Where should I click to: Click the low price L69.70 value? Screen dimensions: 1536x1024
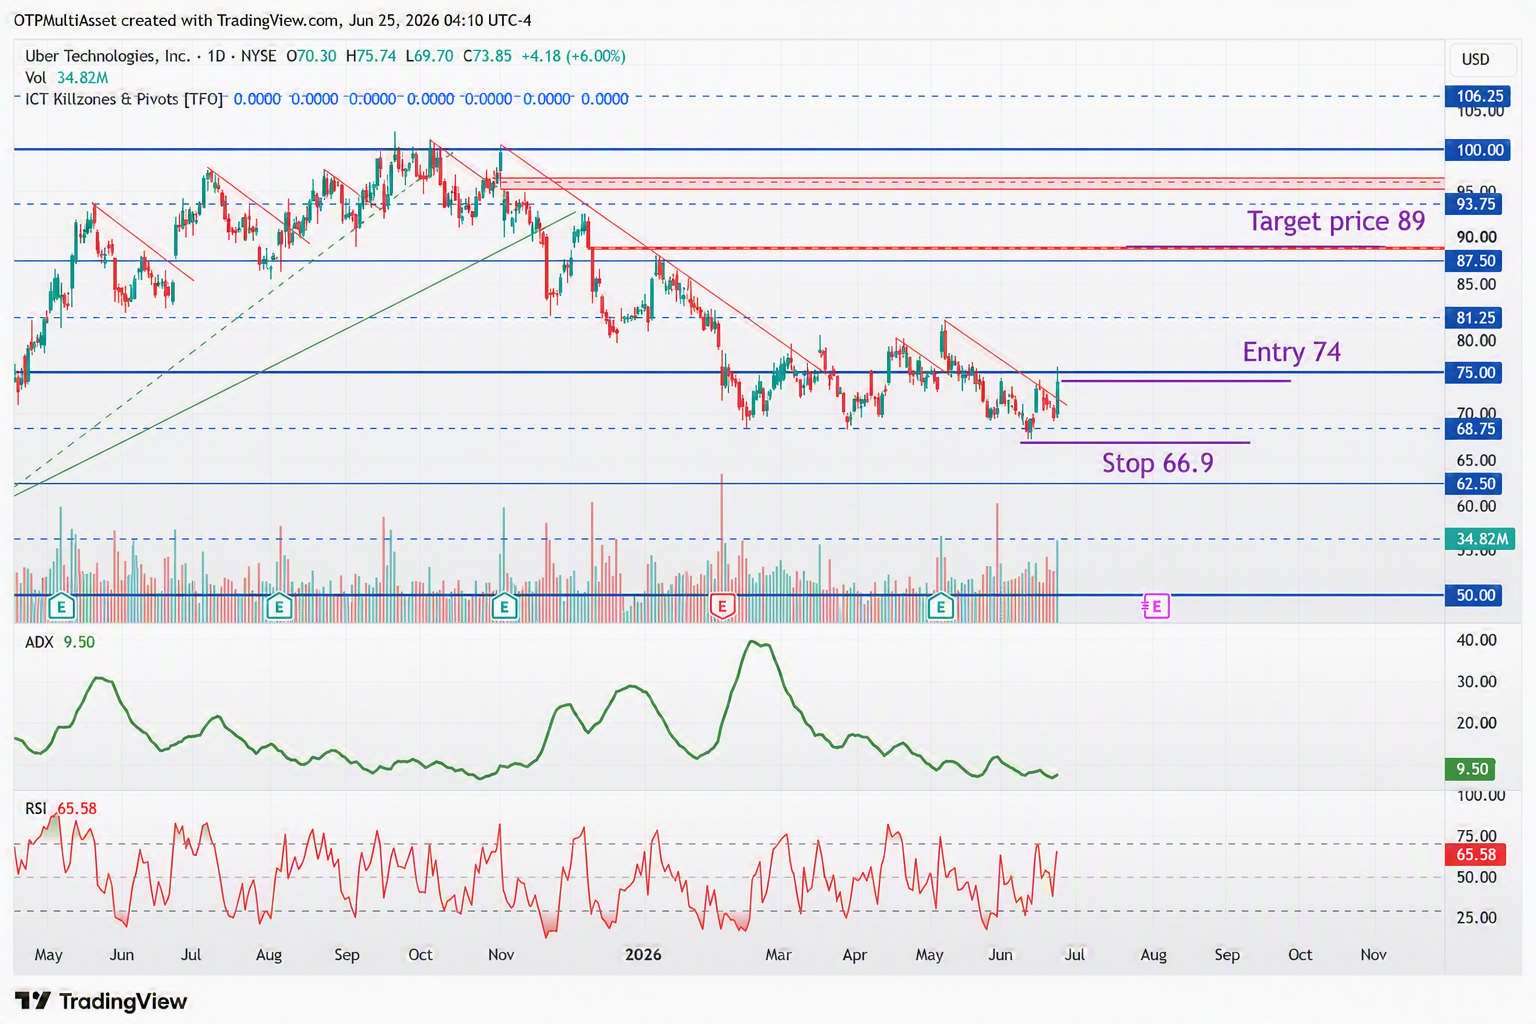[x=429, y=56]
